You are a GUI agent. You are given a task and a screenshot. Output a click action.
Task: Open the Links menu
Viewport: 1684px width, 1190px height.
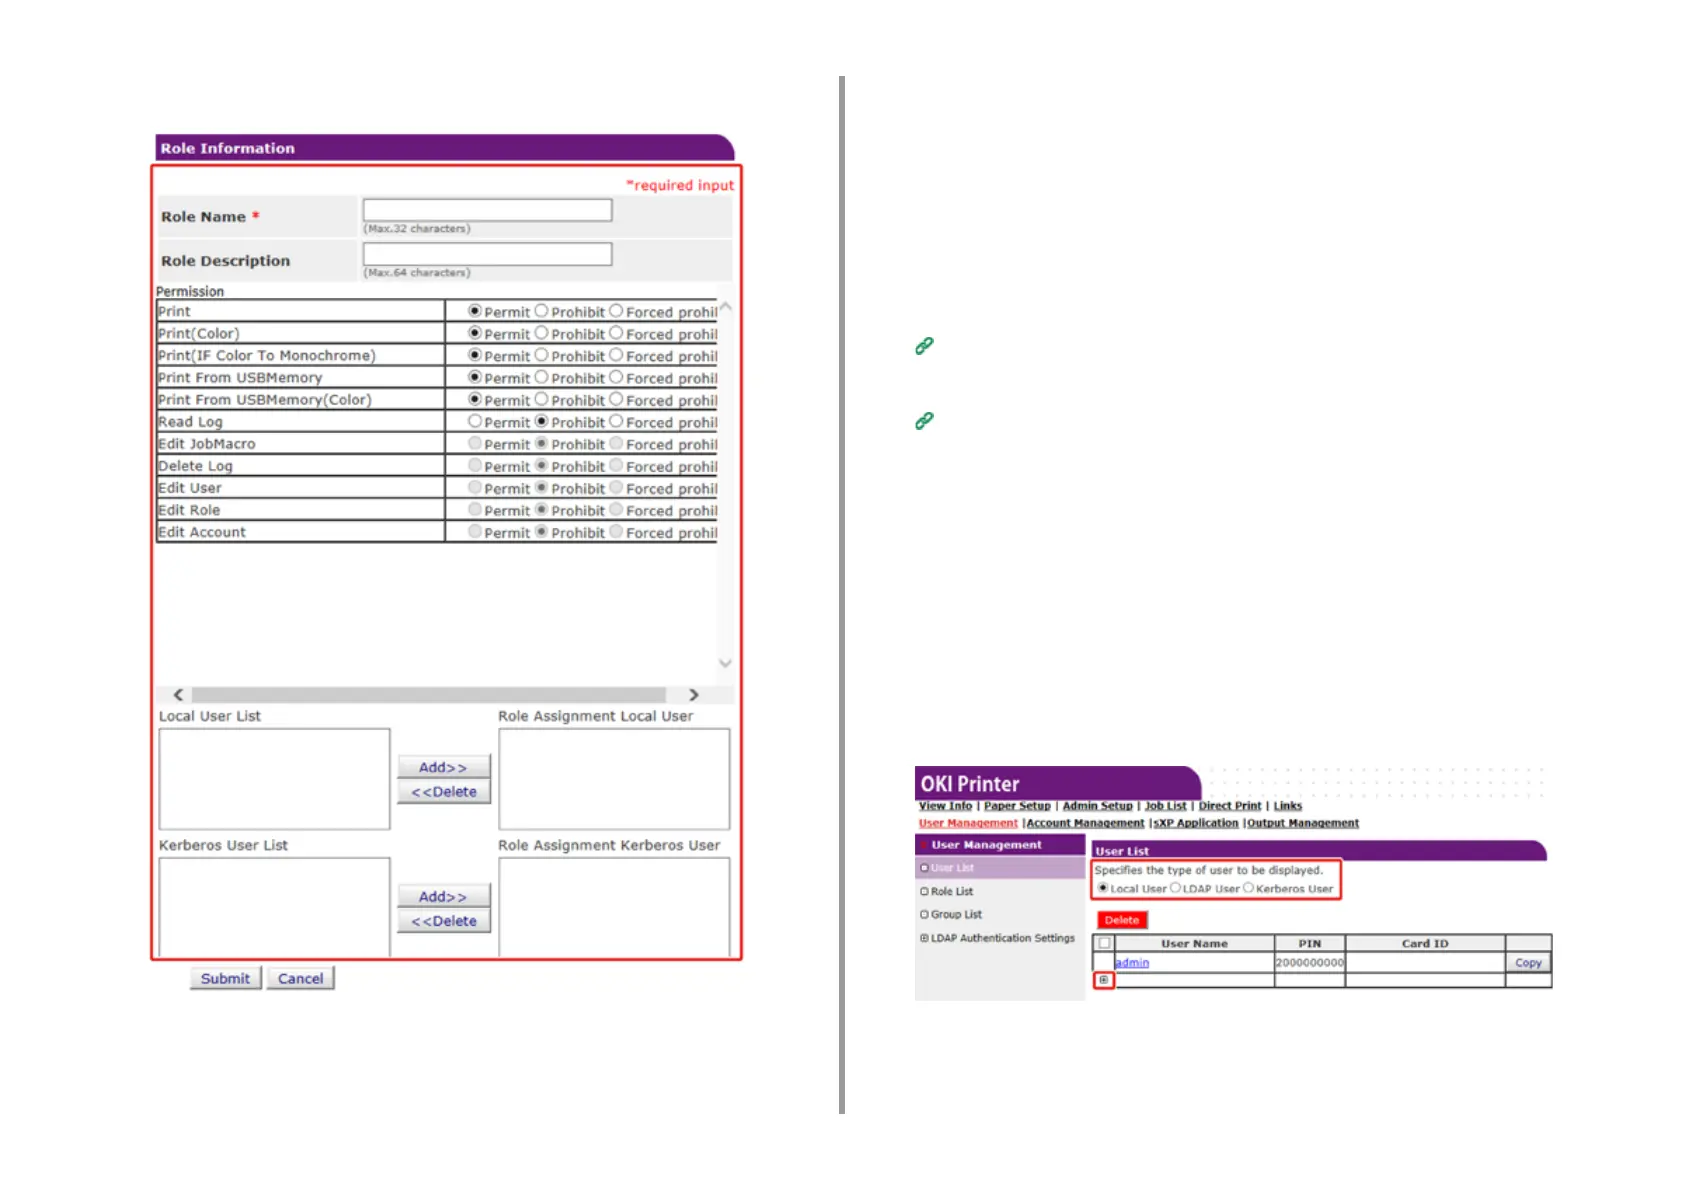(x=1288, y=806)
